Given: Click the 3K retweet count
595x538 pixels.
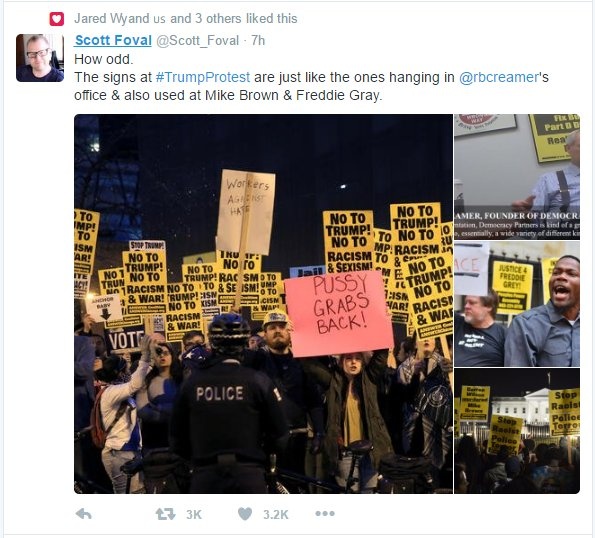Looking at the screenshot, I should coord(194,514).
